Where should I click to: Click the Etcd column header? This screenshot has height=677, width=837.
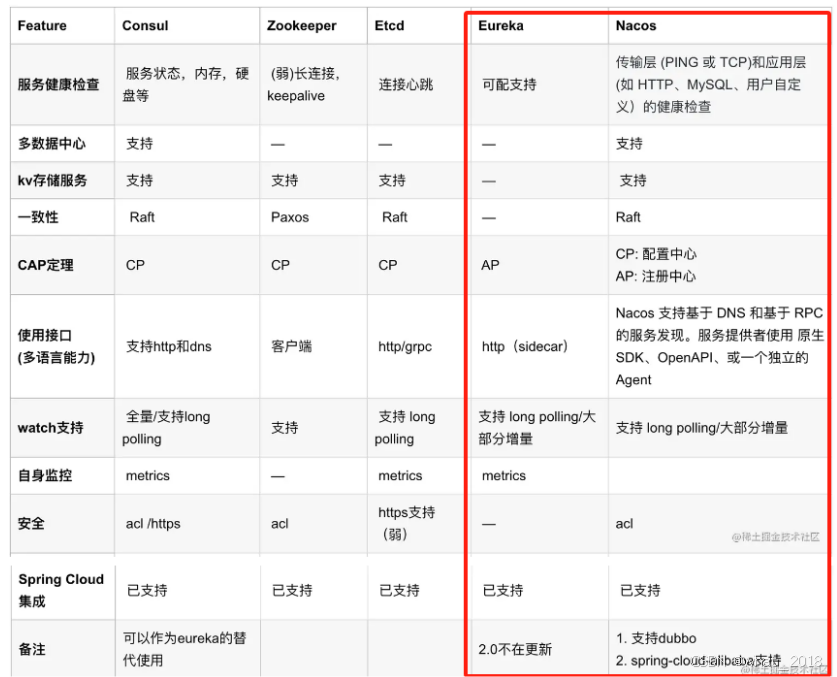pos(389,26)
